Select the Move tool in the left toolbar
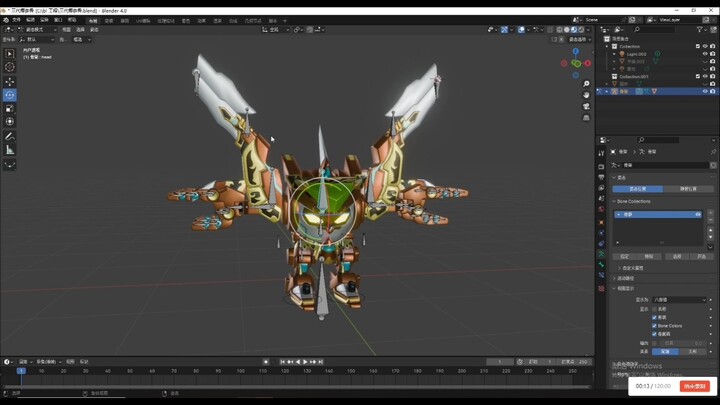Screen dimensions: 720x405 point(10,82)
